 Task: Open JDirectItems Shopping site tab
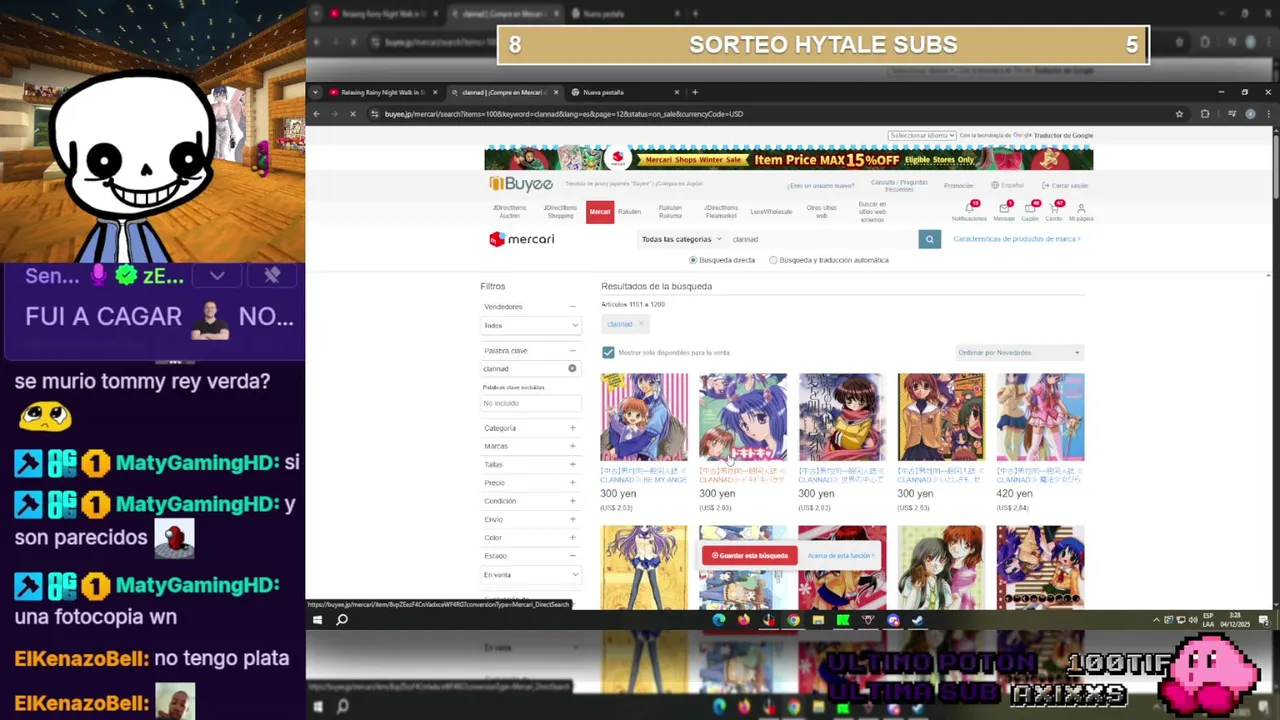coord(560,211)
